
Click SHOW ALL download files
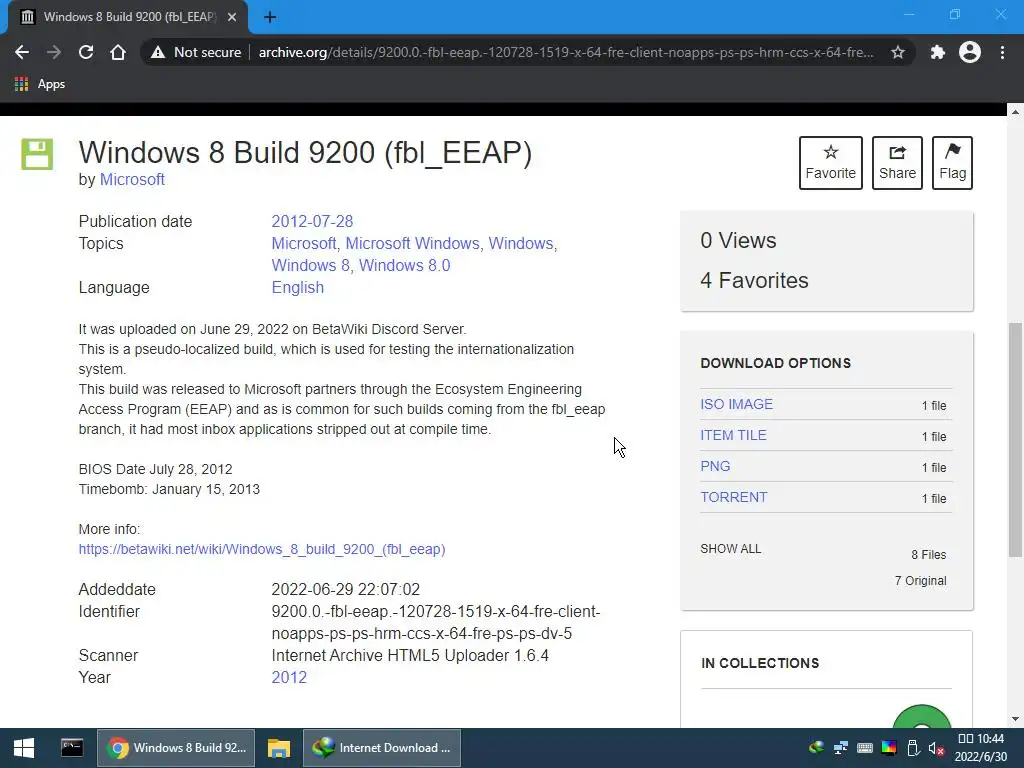click(x=731, y=549)
